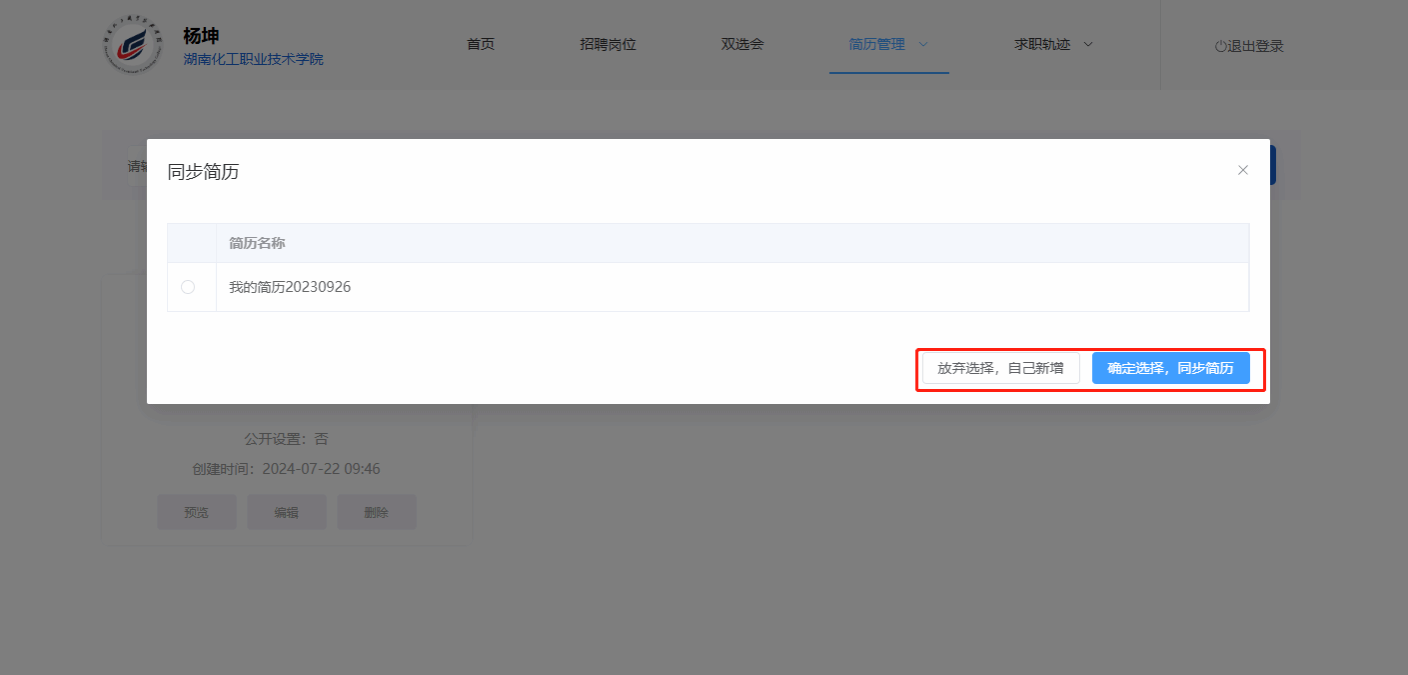Select the radio button for 我的简历20230926
1408x675 pixels.
click(x=188, y=287)
